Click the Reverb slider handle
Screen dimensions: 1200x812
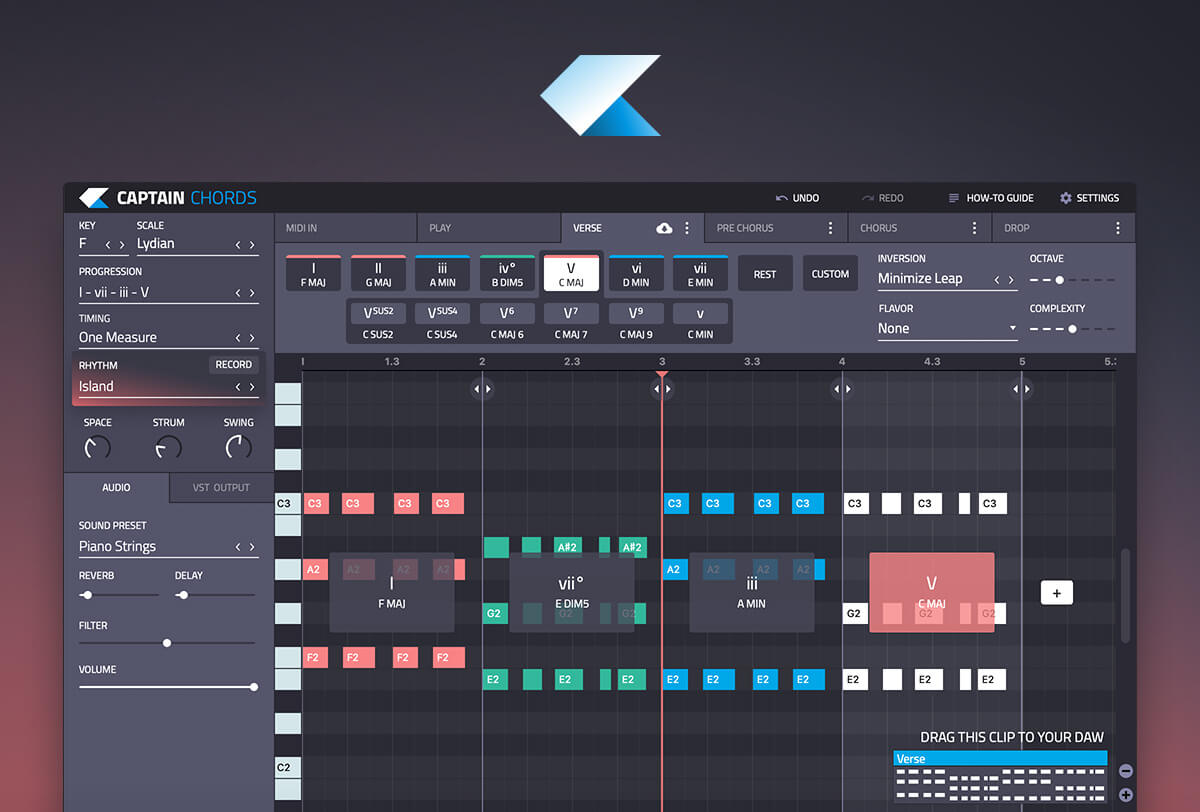coord(87,595)
